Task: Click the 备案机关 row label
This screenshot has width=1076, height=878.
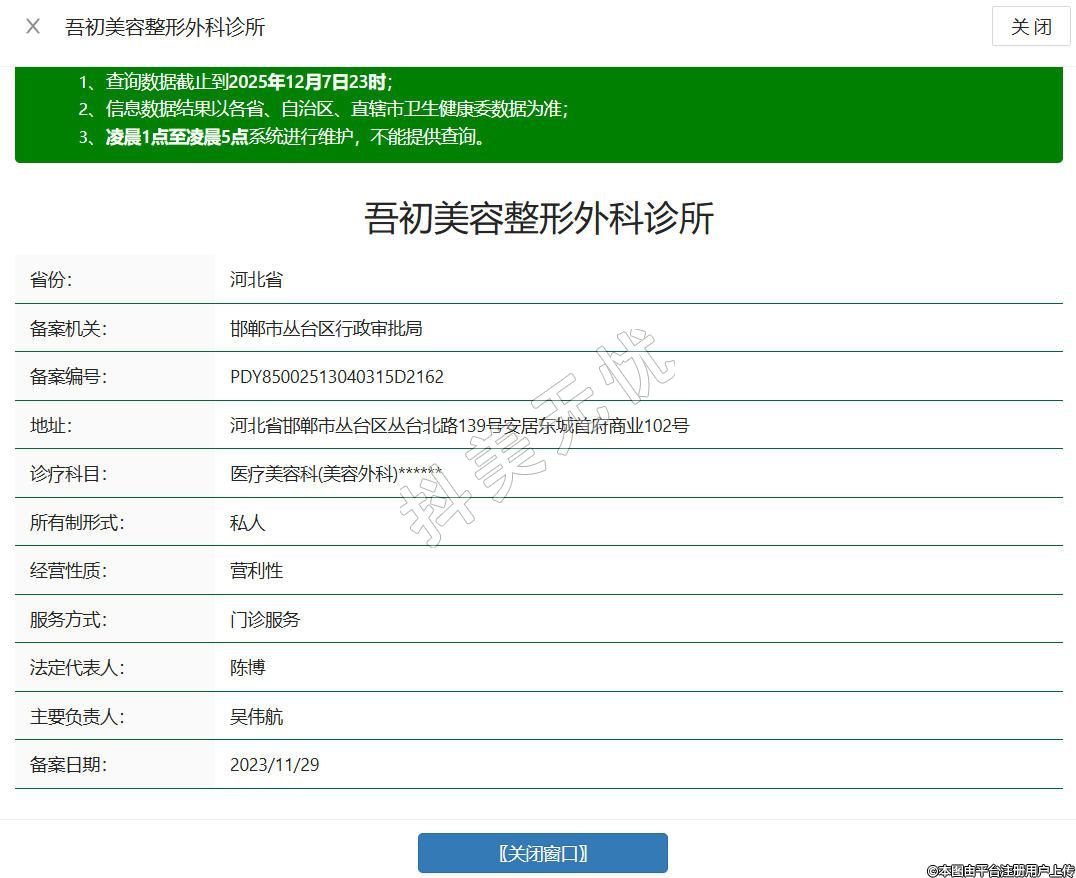Action: 68,329
